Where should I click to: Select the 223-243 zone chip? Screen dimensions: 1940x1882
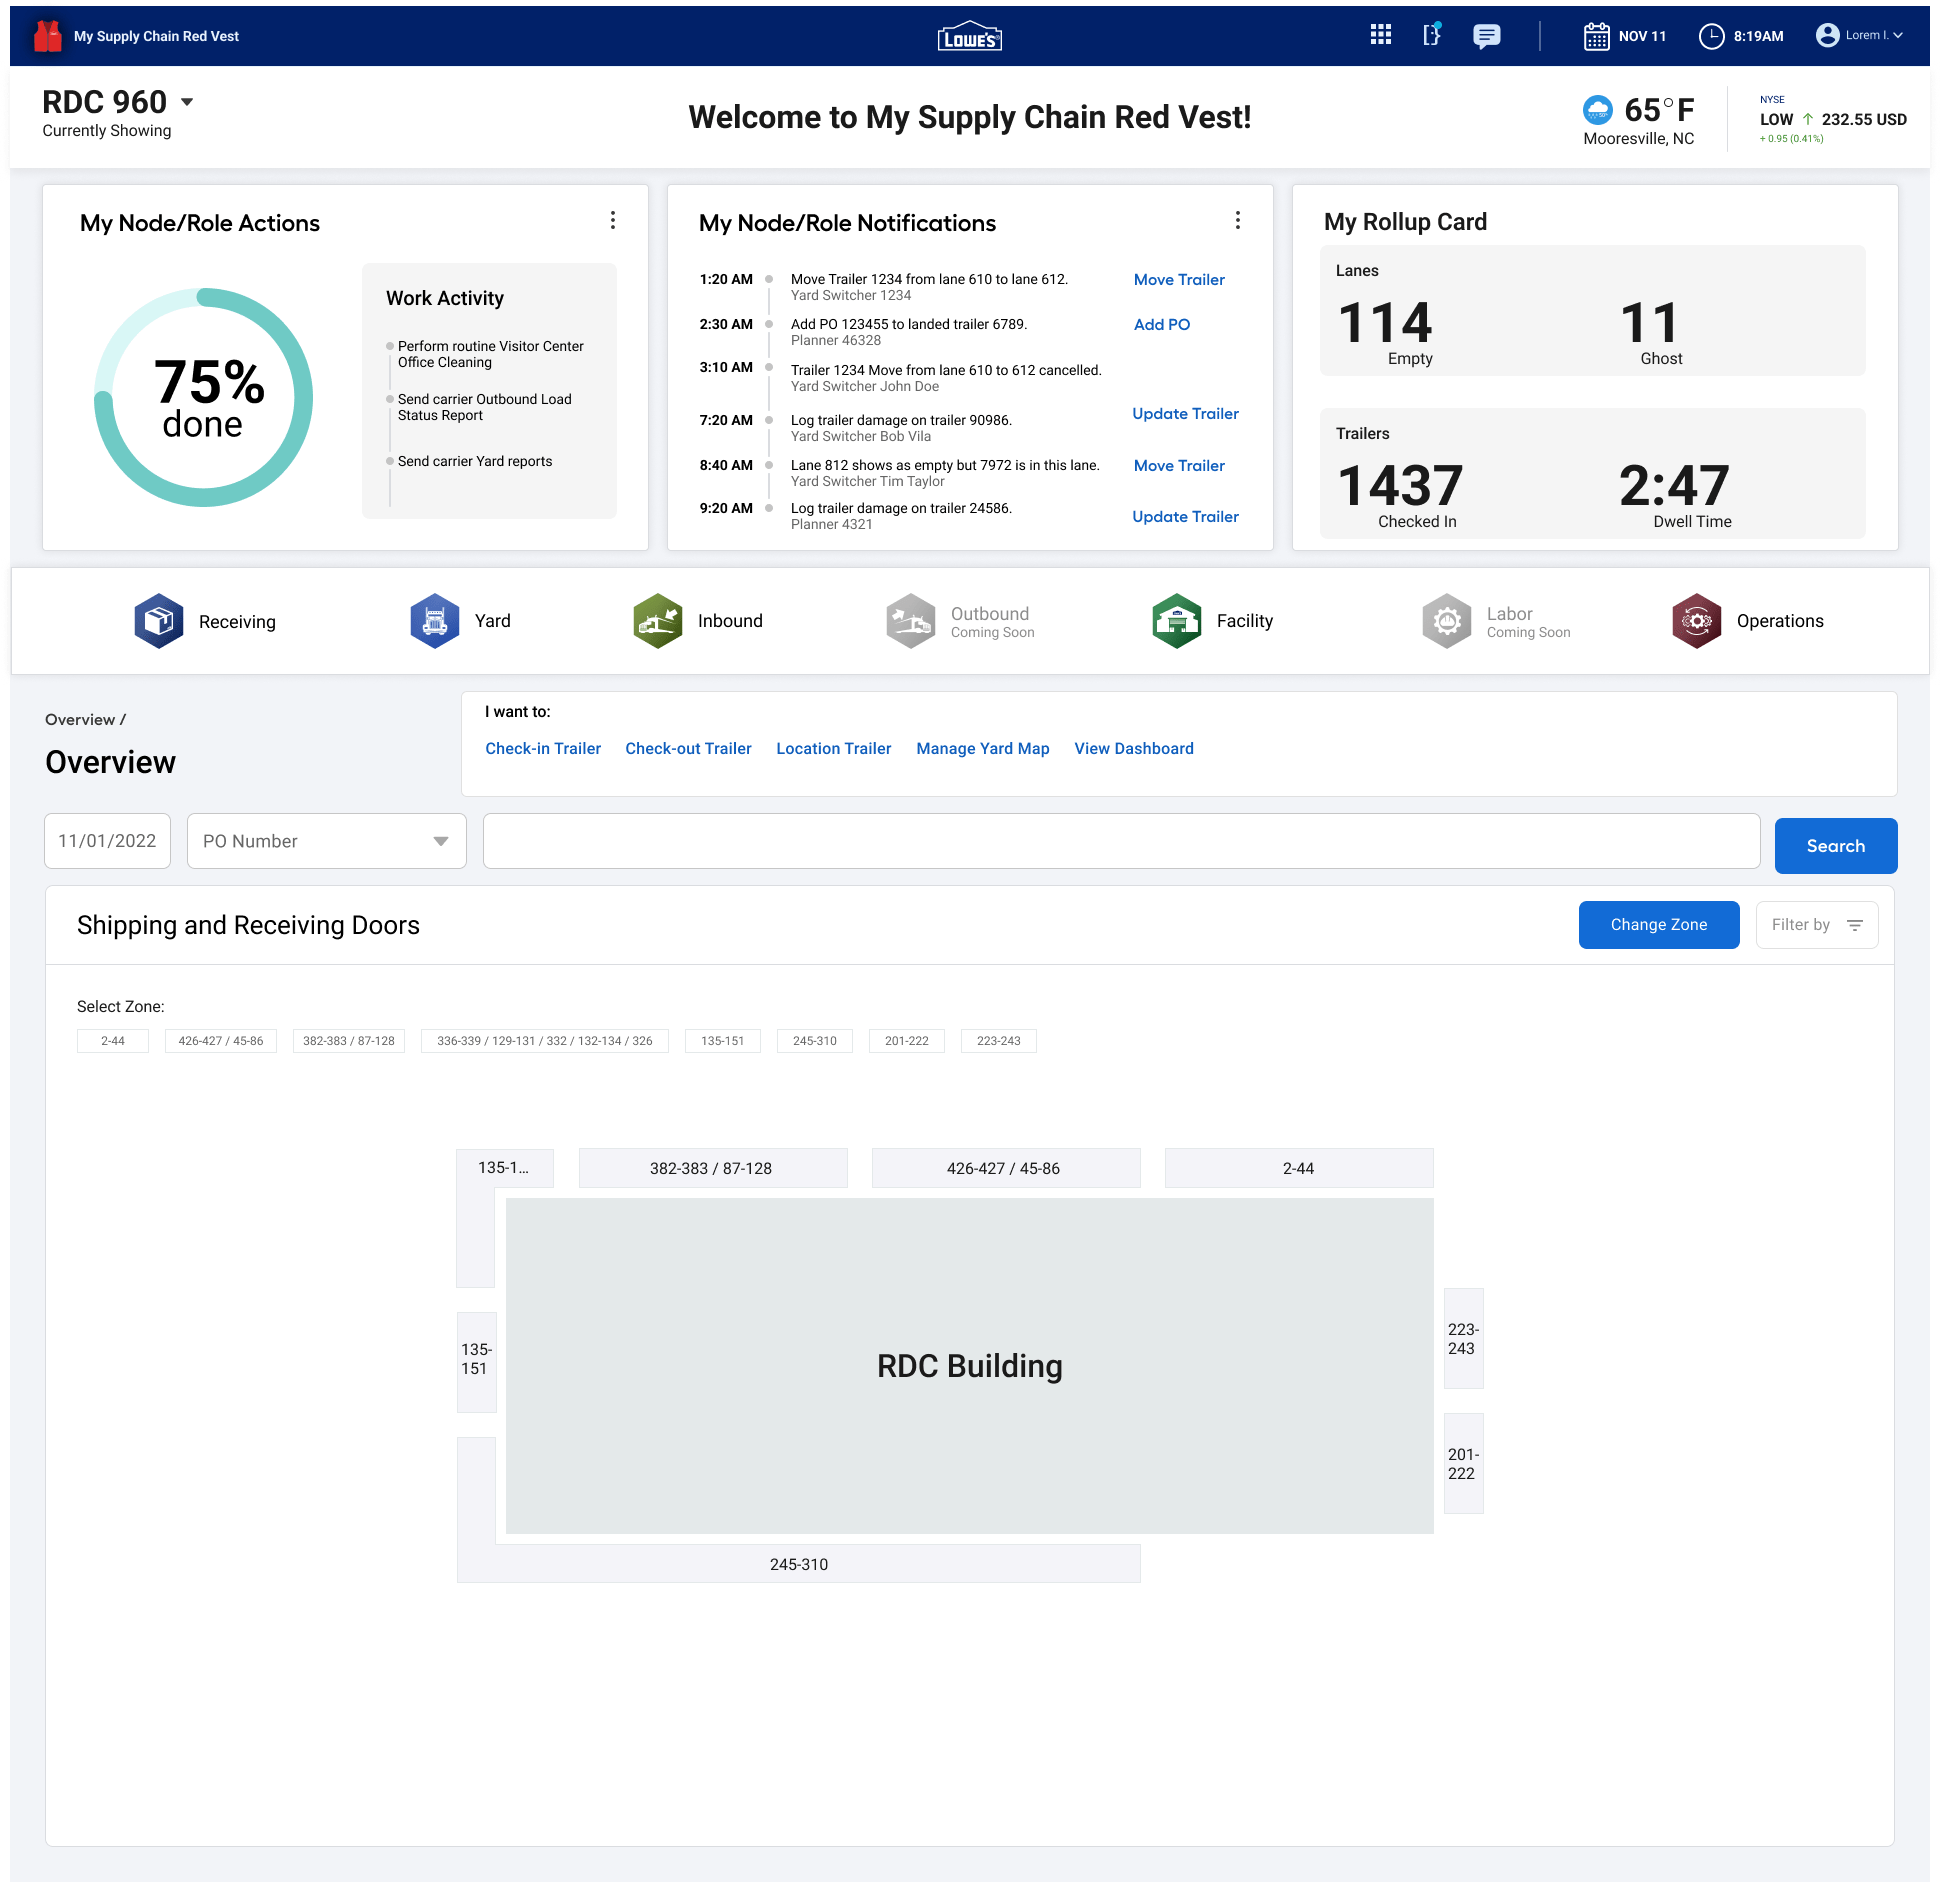pyautogui.click(x=998, y=1040)
